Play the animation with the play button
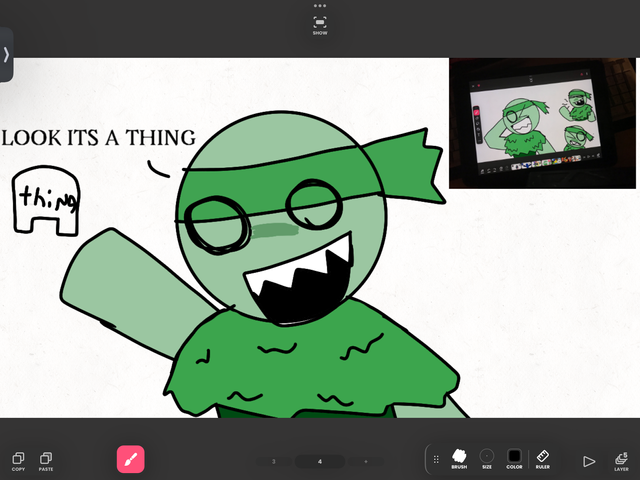The height and width of the screenshot is (480, 640). click(589, 461)
